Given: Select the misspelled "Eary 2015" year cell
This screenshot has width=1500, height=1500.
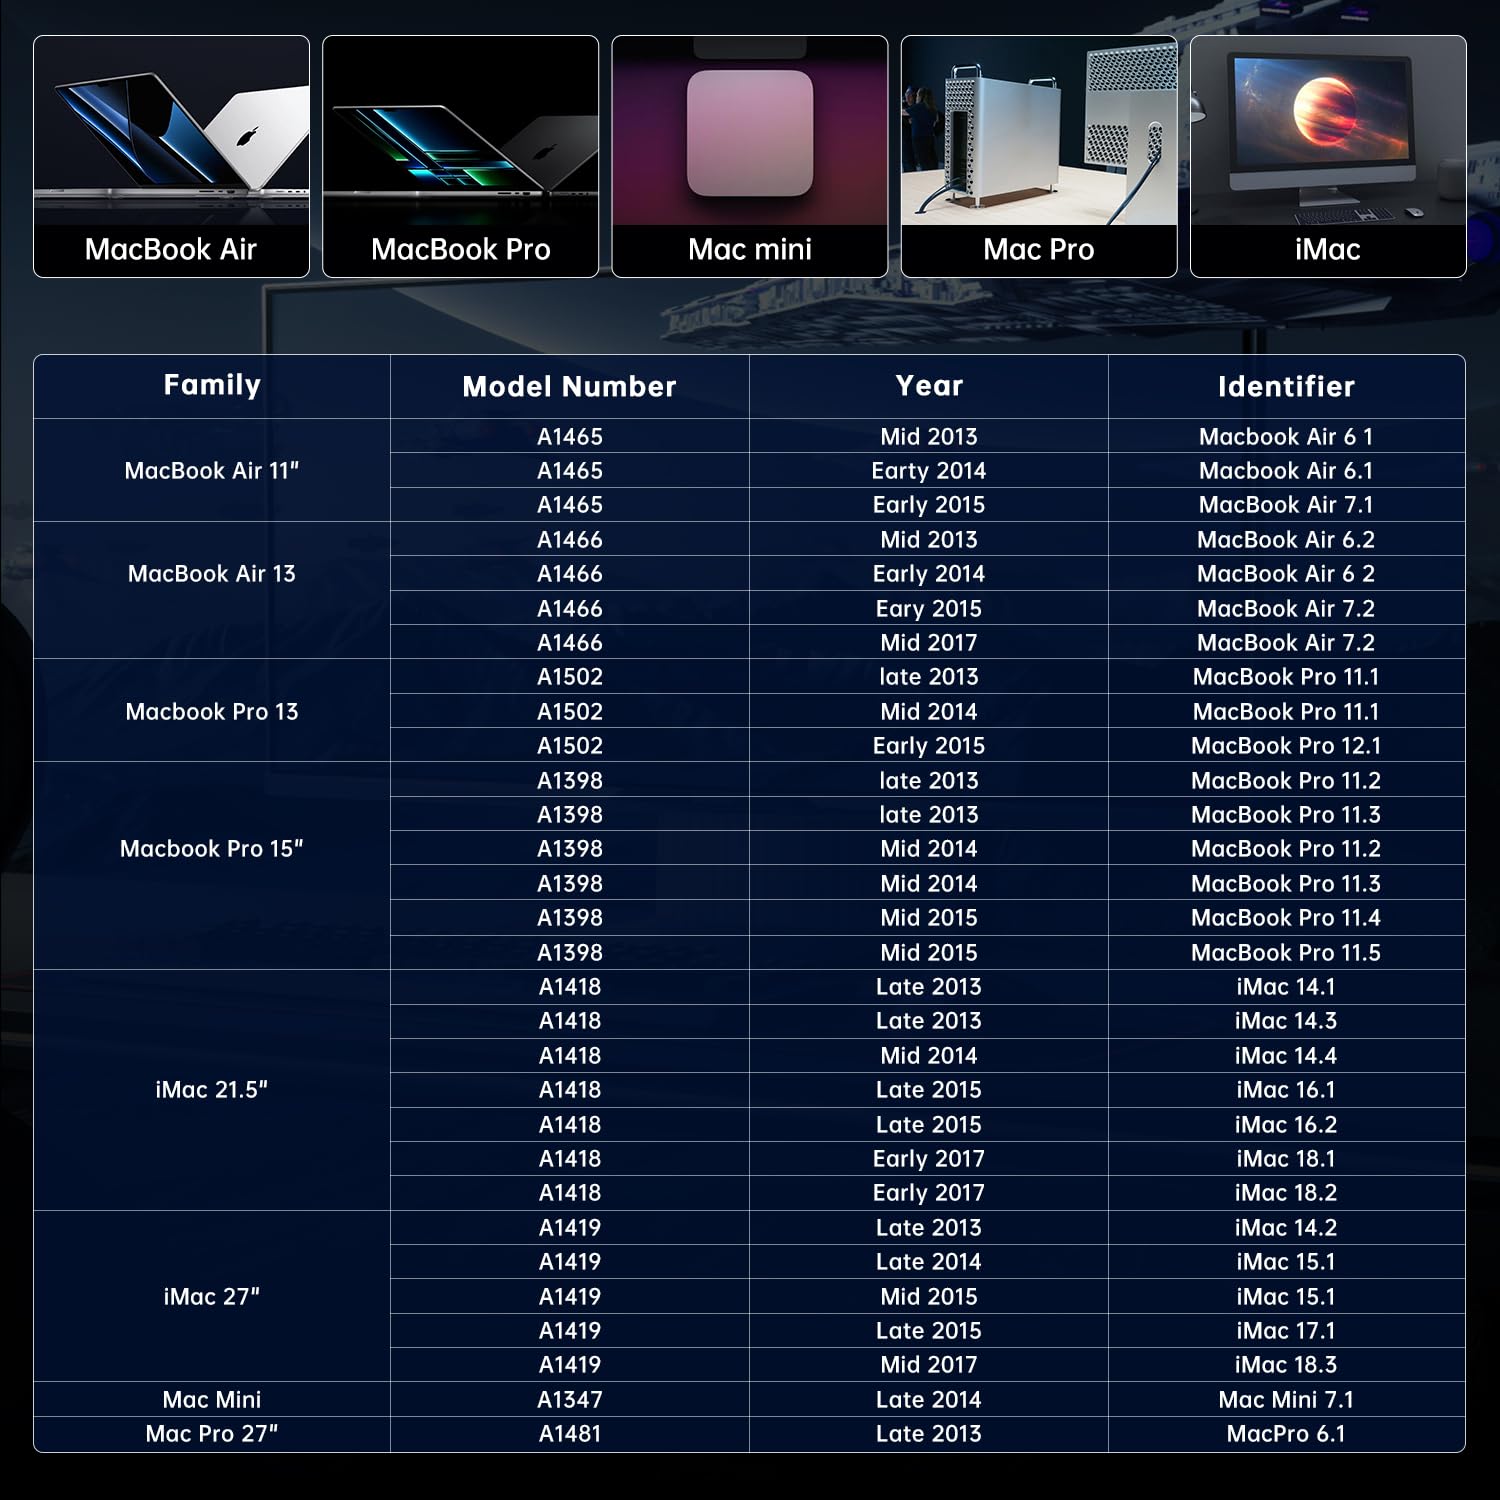Looking at the screenshot, I should click(x=929, y=608).
